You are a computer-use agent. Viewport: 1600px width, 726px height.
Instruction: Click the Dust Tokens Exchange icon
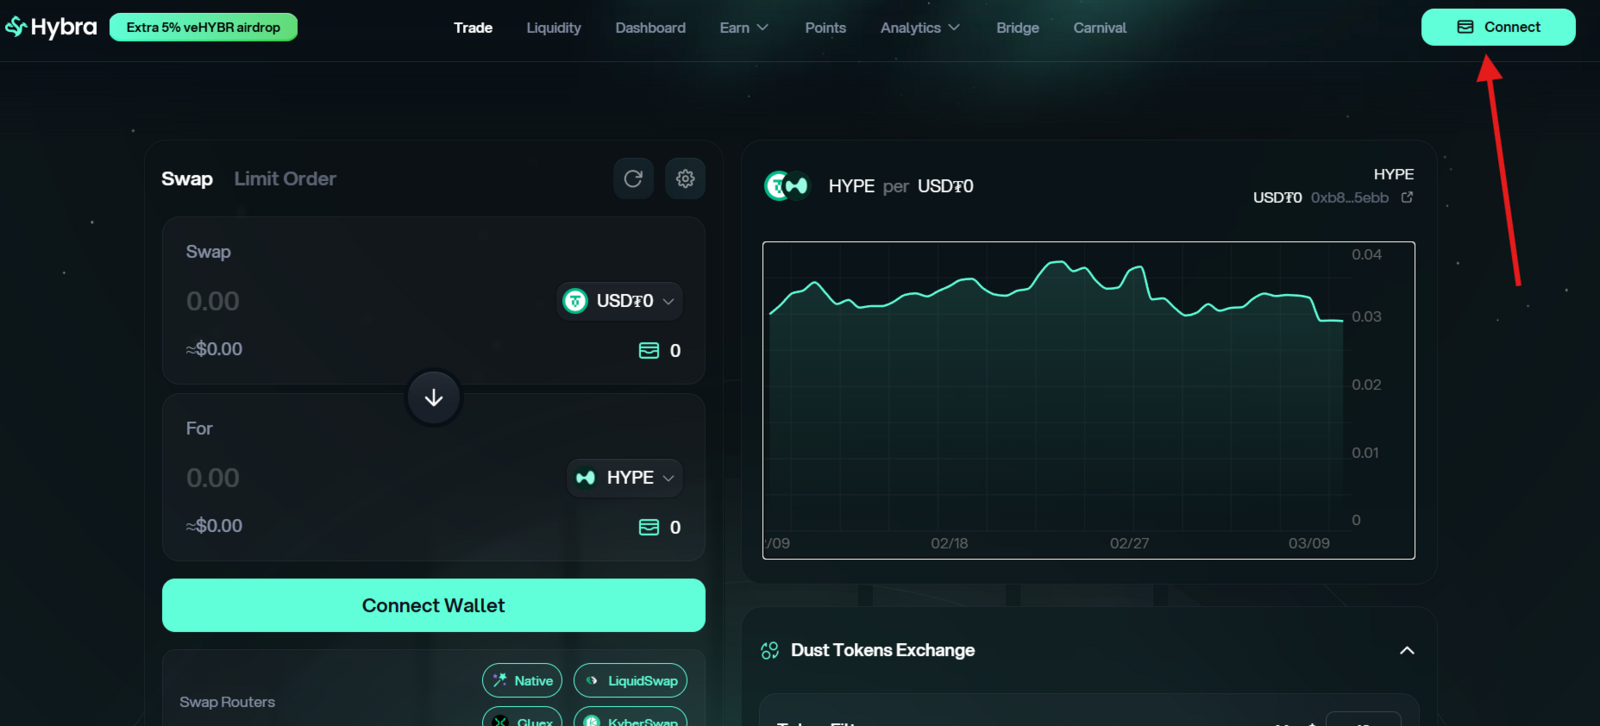pos(770,650)
